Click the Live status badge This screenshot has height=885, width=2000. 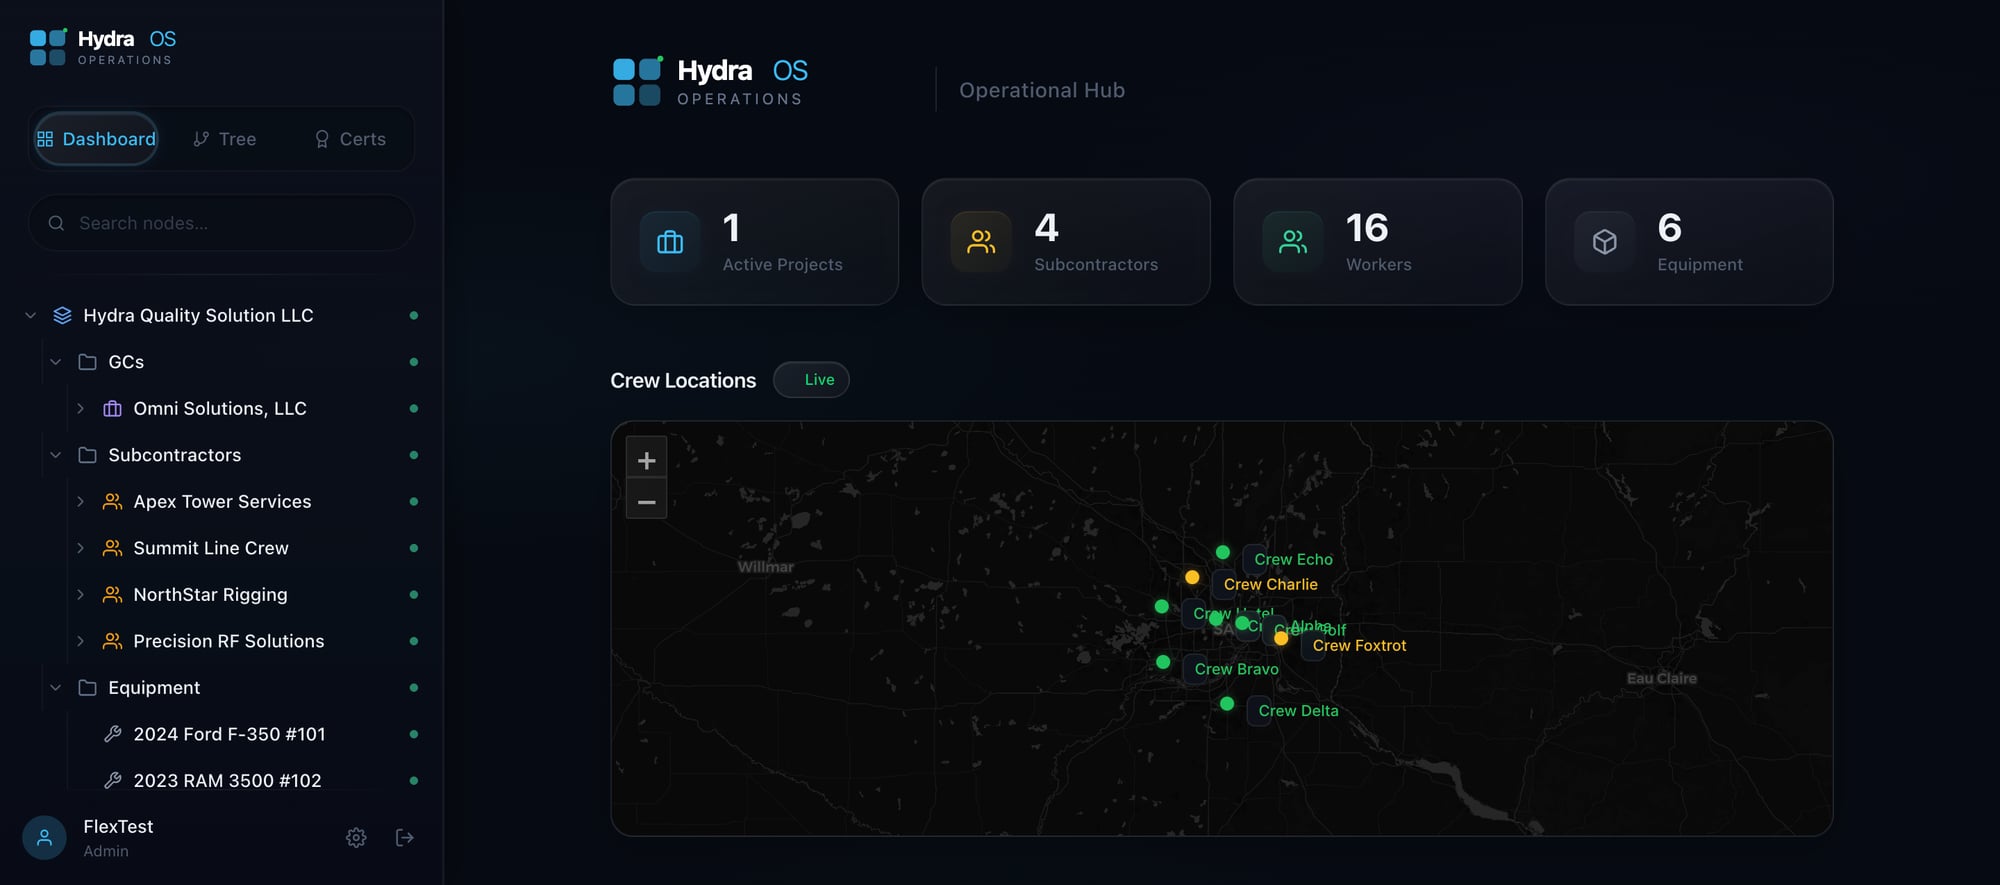[811, 380]
